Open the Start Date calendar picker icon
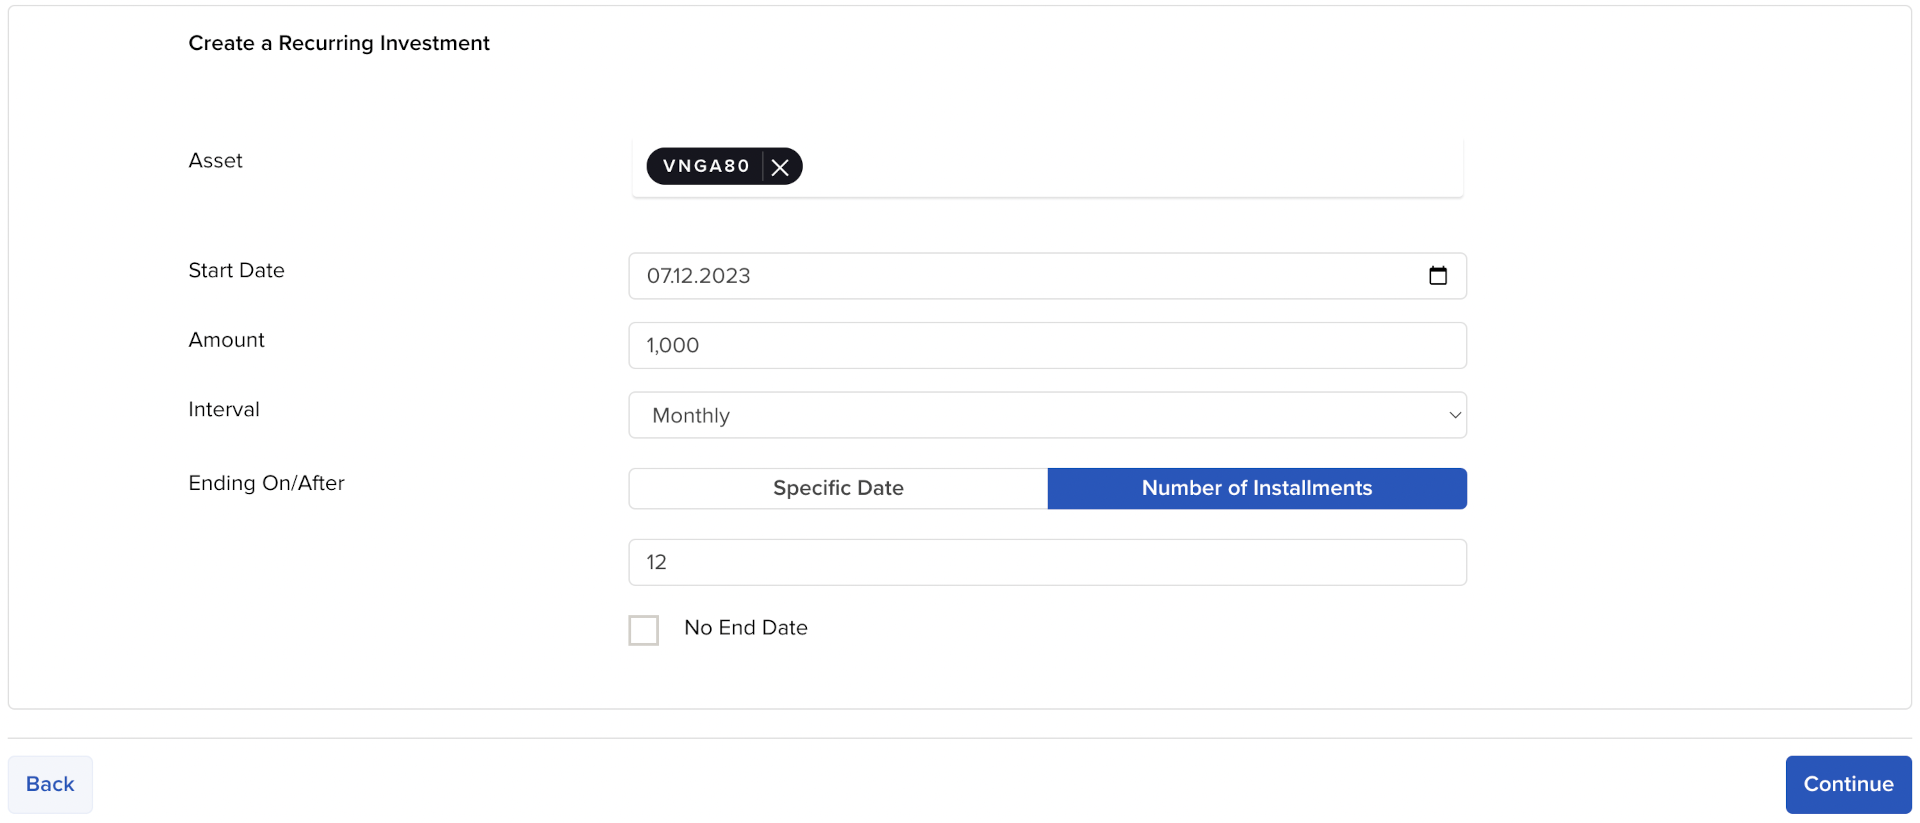Viewport: 1920px width, 823px height. click(x=1438, y=276)
